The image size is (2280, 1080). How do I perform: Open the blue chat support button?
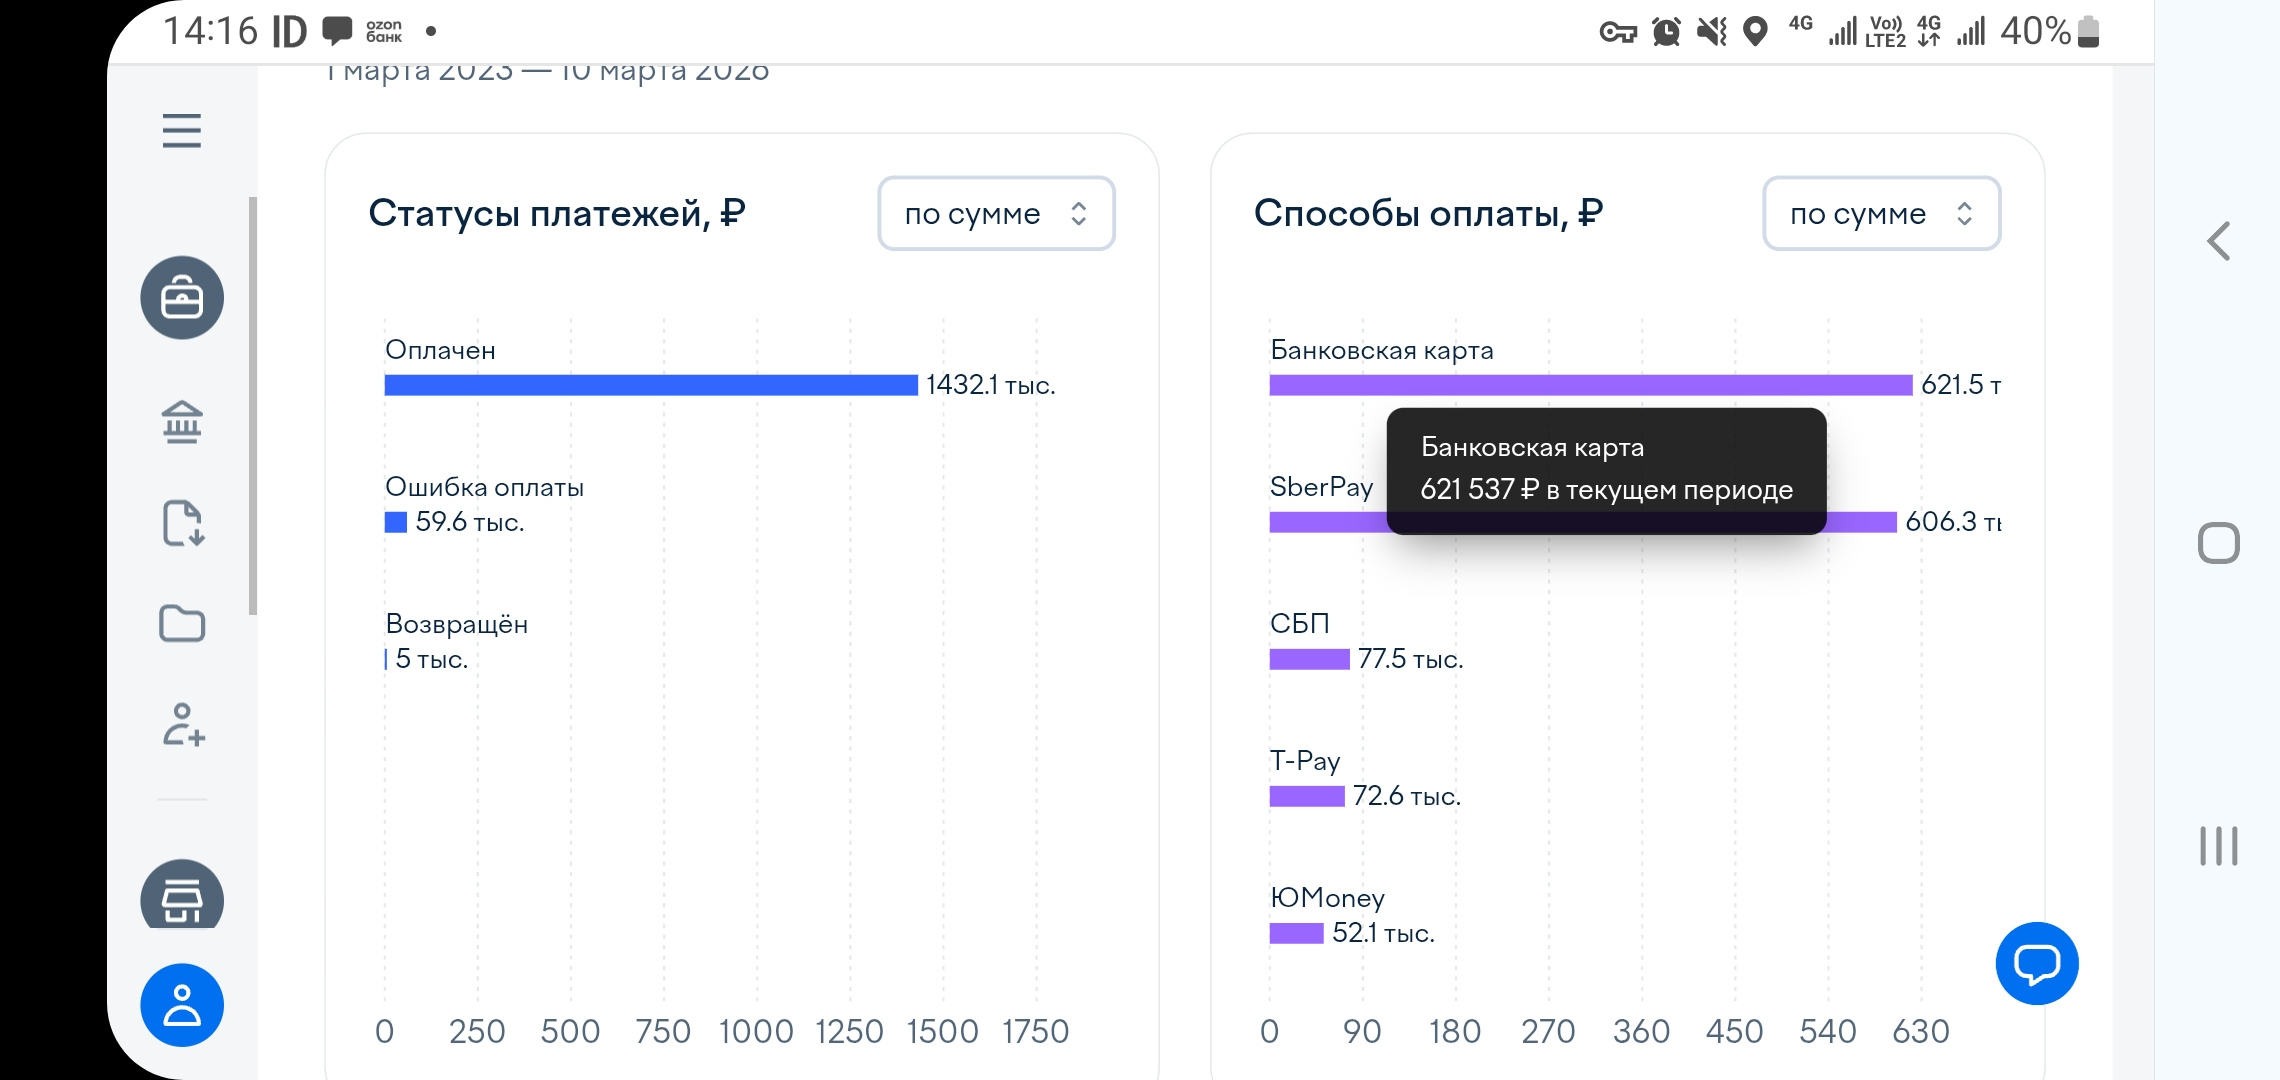coord(2036,963)
